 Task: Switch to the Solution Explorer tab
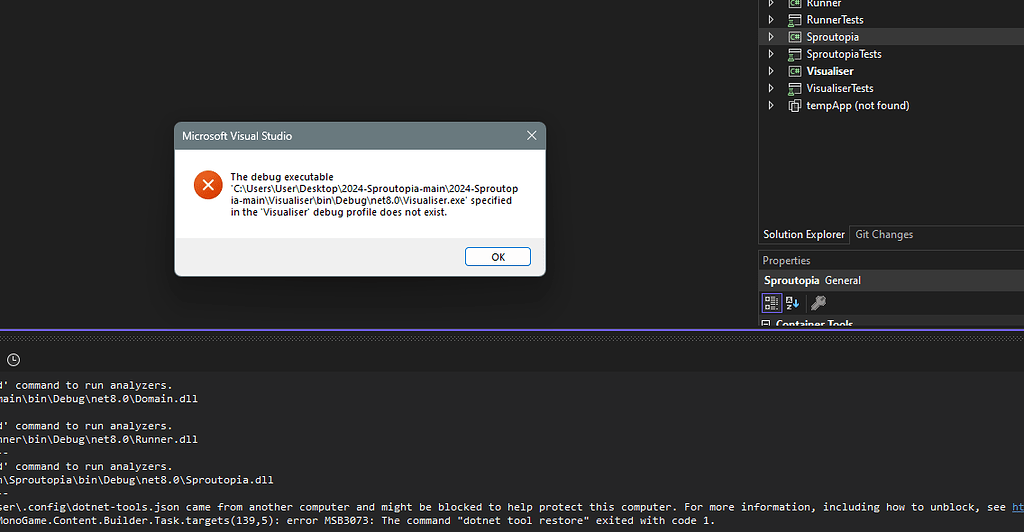(x=803, y=234)
